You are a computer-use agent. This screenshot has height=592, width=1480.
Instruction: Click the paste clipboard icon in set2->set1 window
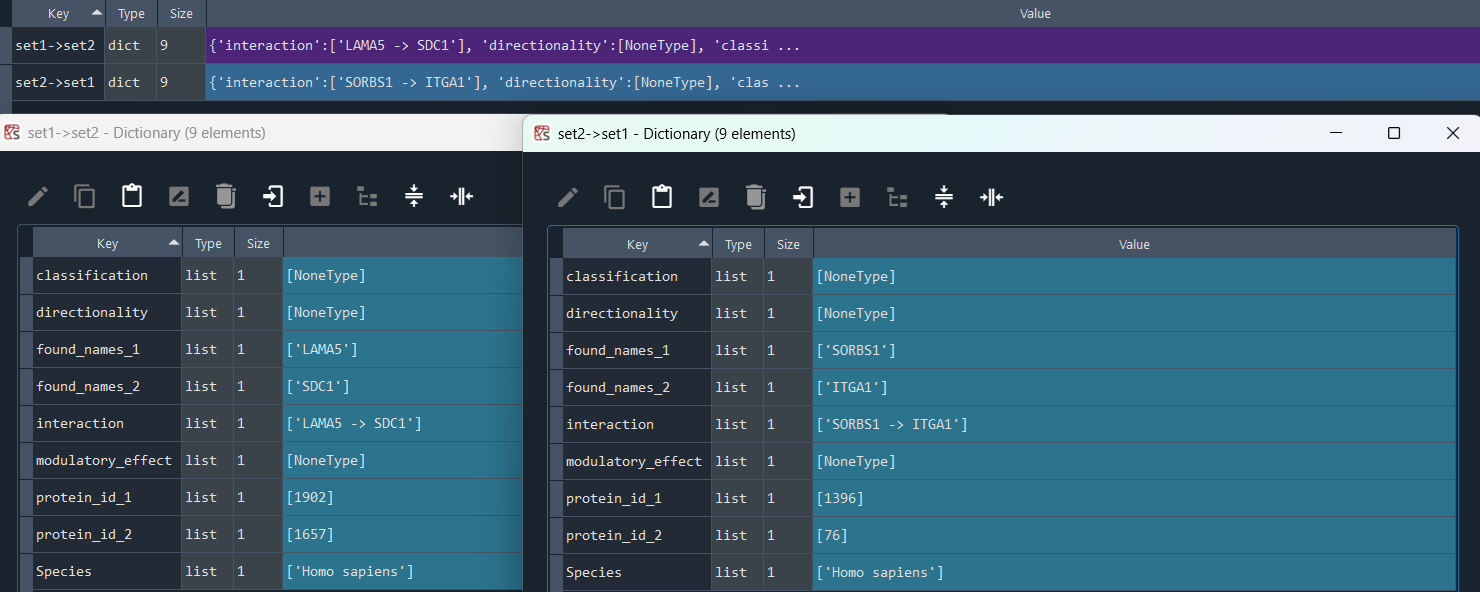pyautogui.click(x=662, y=197)
